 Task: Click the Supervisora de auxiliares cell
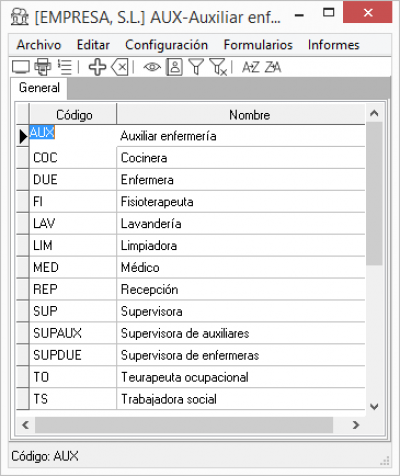(241, 333)
